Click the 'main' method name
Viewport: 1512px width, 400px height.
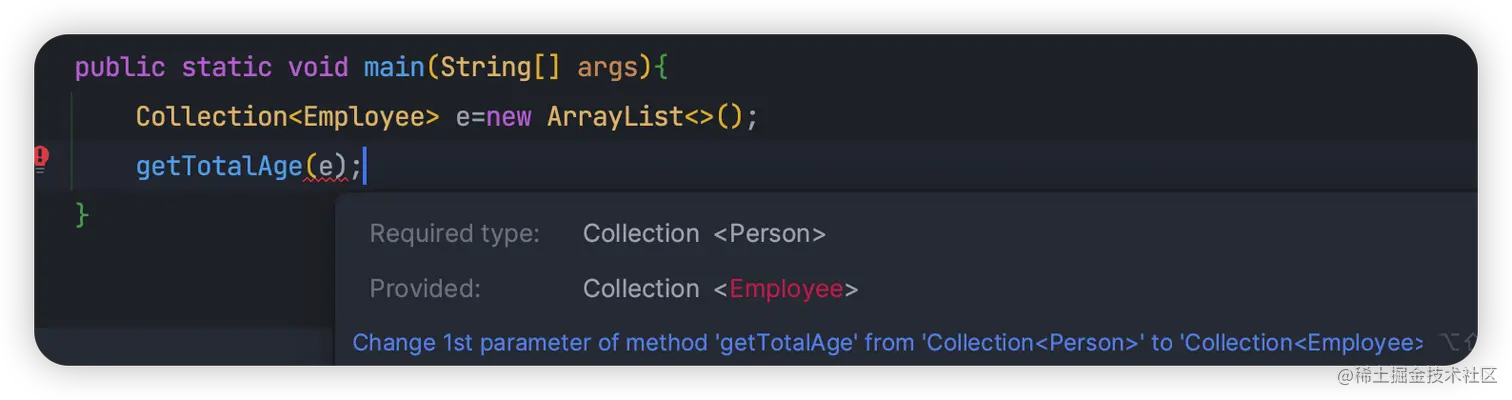(394, 67)
